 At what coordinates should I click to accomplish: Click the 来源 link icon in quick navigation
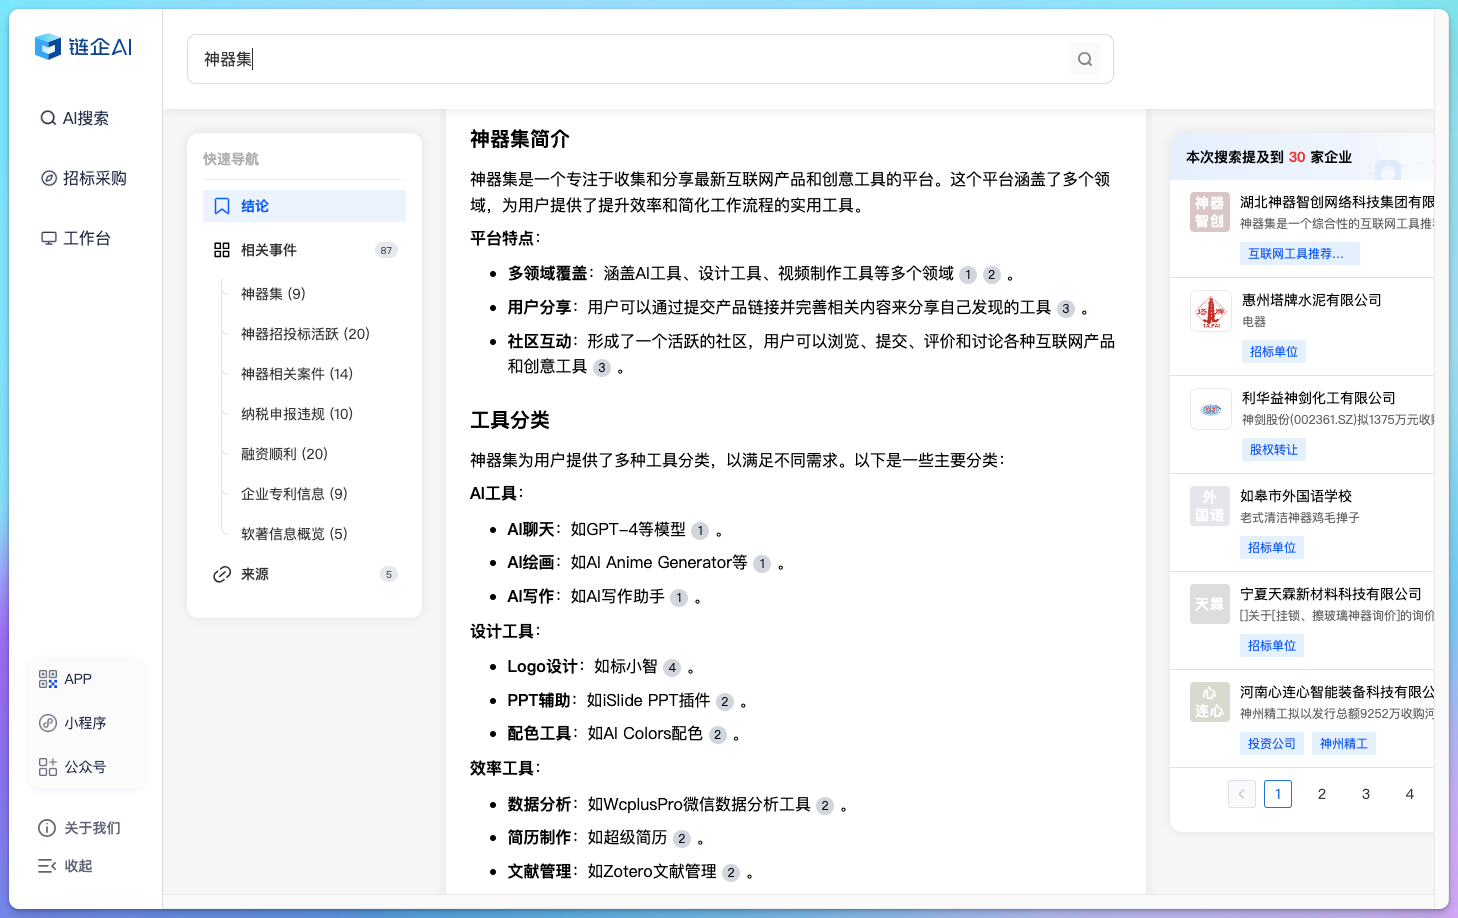click(x=221, y=573)
